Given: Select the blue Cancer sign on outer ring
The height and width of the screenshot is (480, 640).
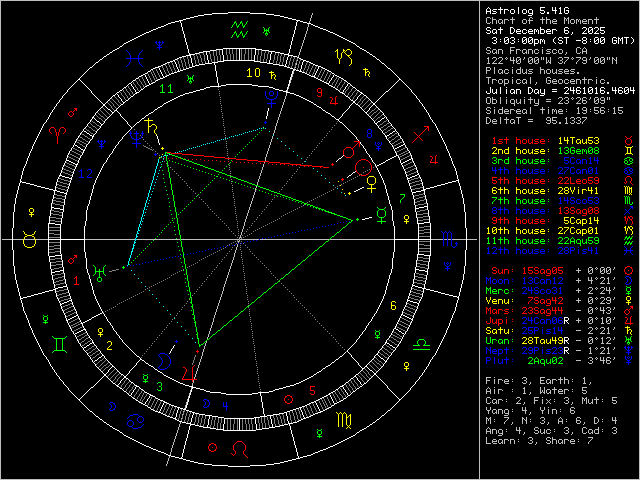Looking at the screenshot, I should pos(135,420).
